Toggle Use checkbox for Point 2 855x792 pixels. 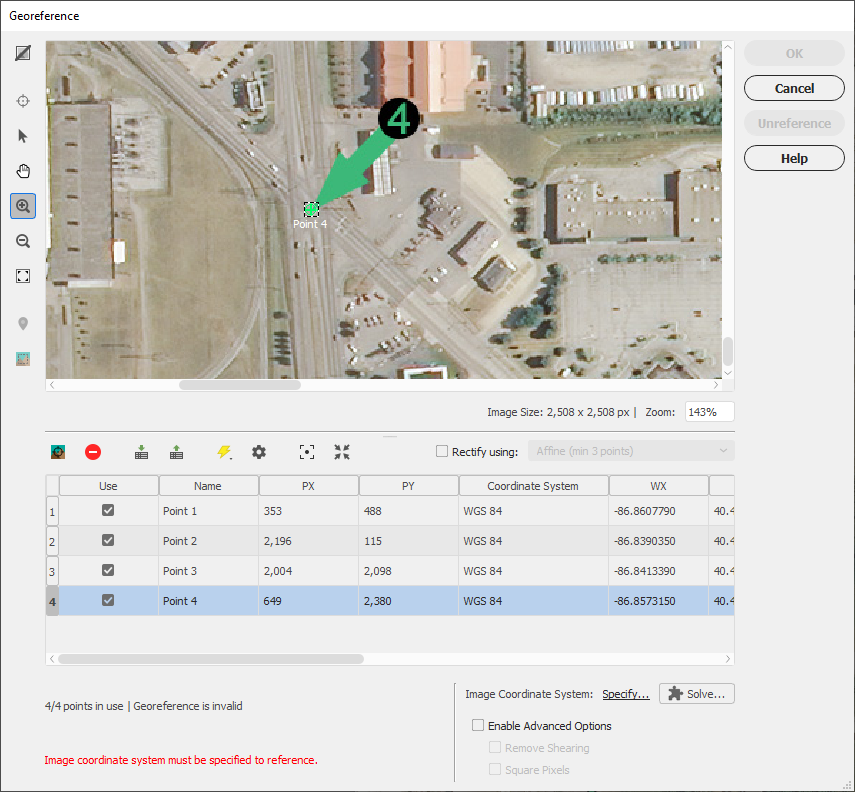pyautogui.click(x=108, y=541)
